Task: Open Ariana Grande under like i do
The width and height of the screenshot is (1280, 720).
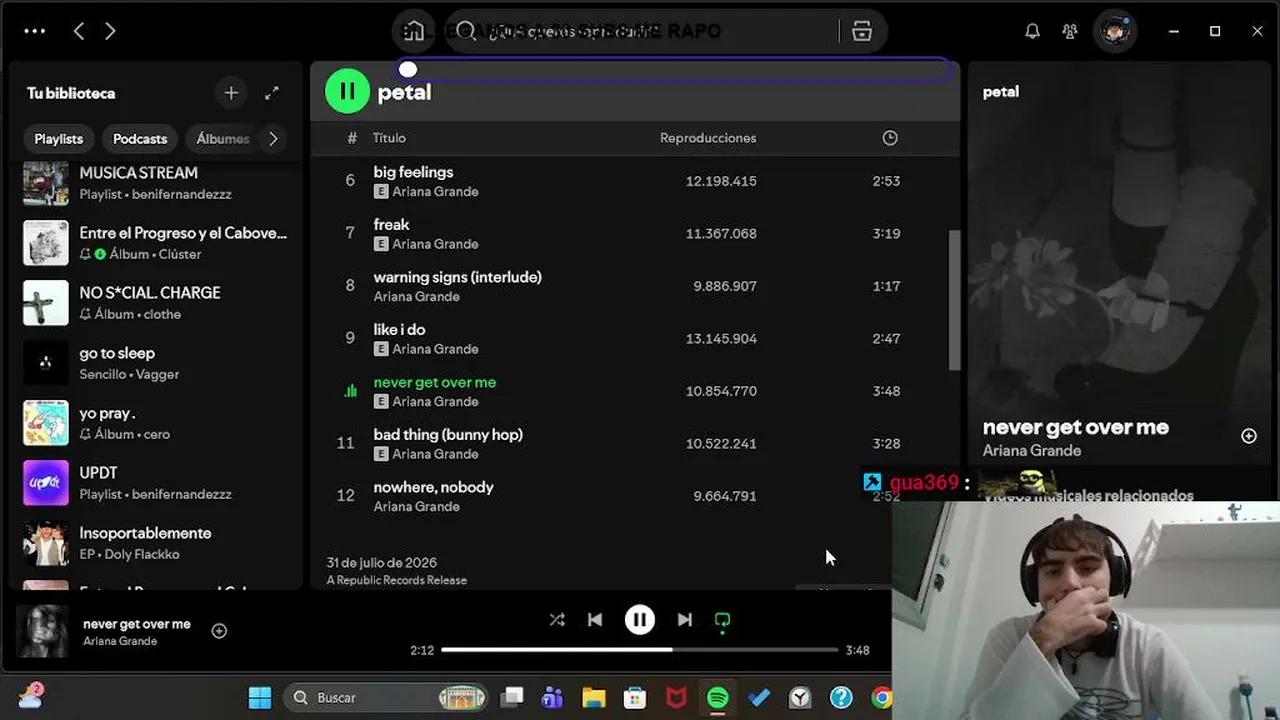Action: (x=435, y=349)
